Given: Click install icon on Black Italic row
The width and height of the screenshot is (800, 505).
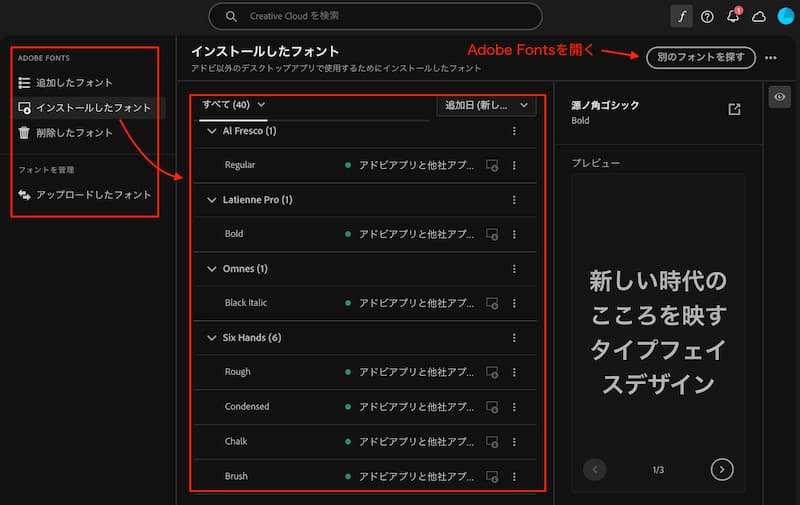Looking at the screenshot, I should [492, 303].
